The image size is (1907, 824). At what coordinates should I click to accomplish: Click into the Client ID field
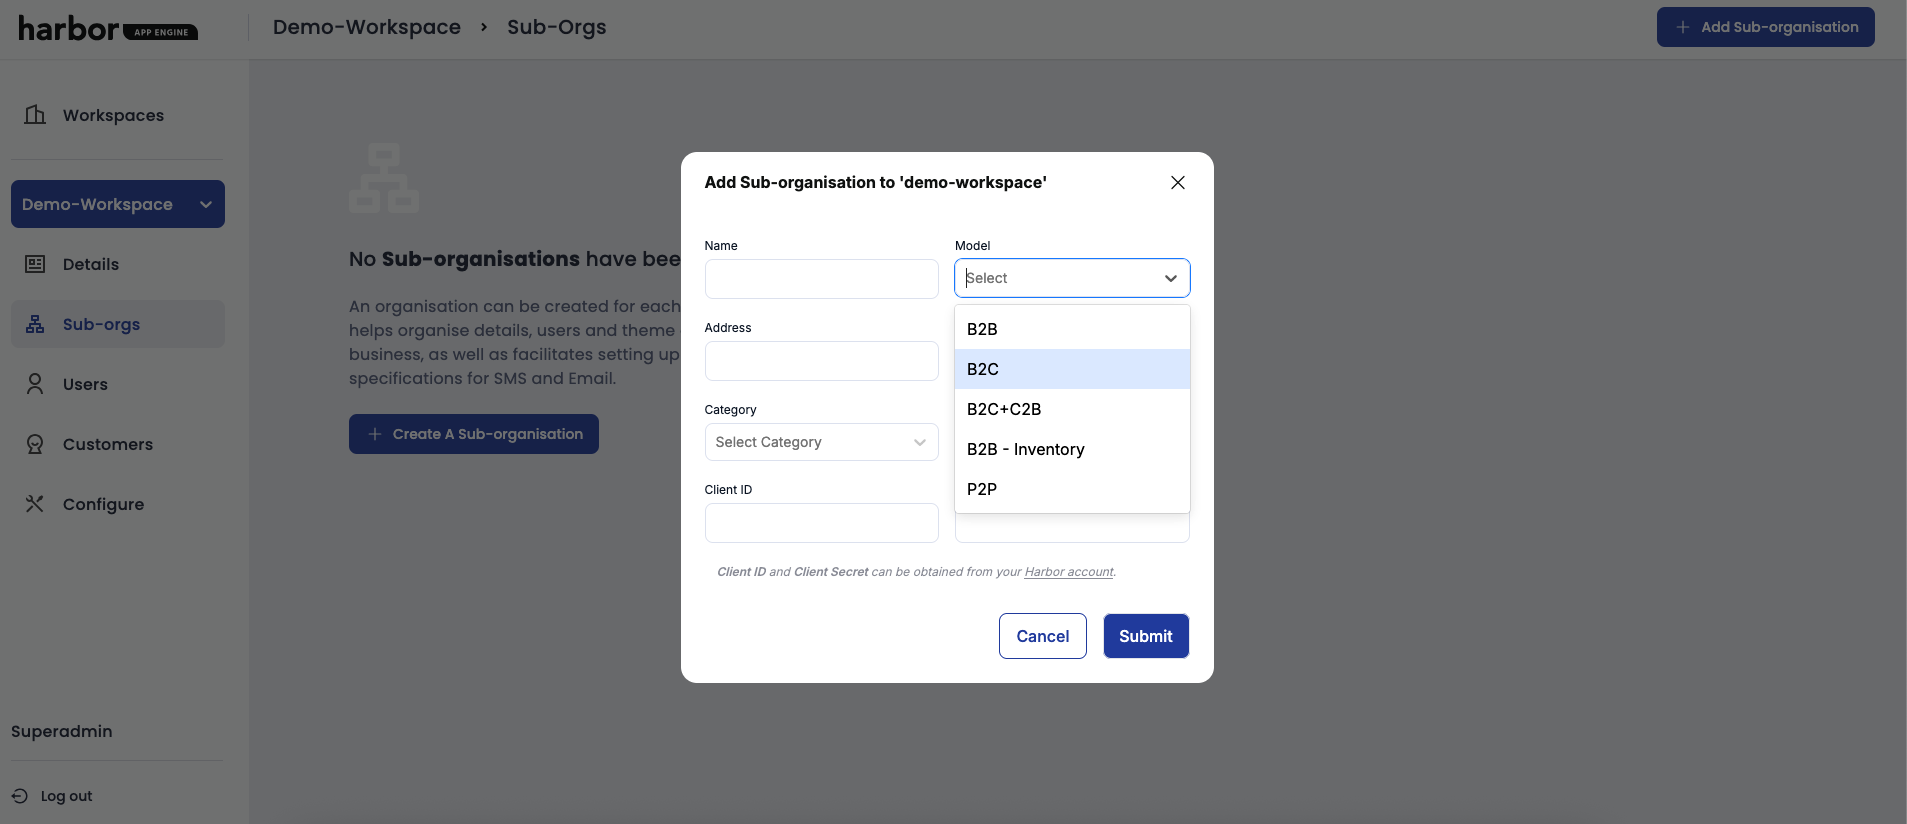click(x=821, y=523)
